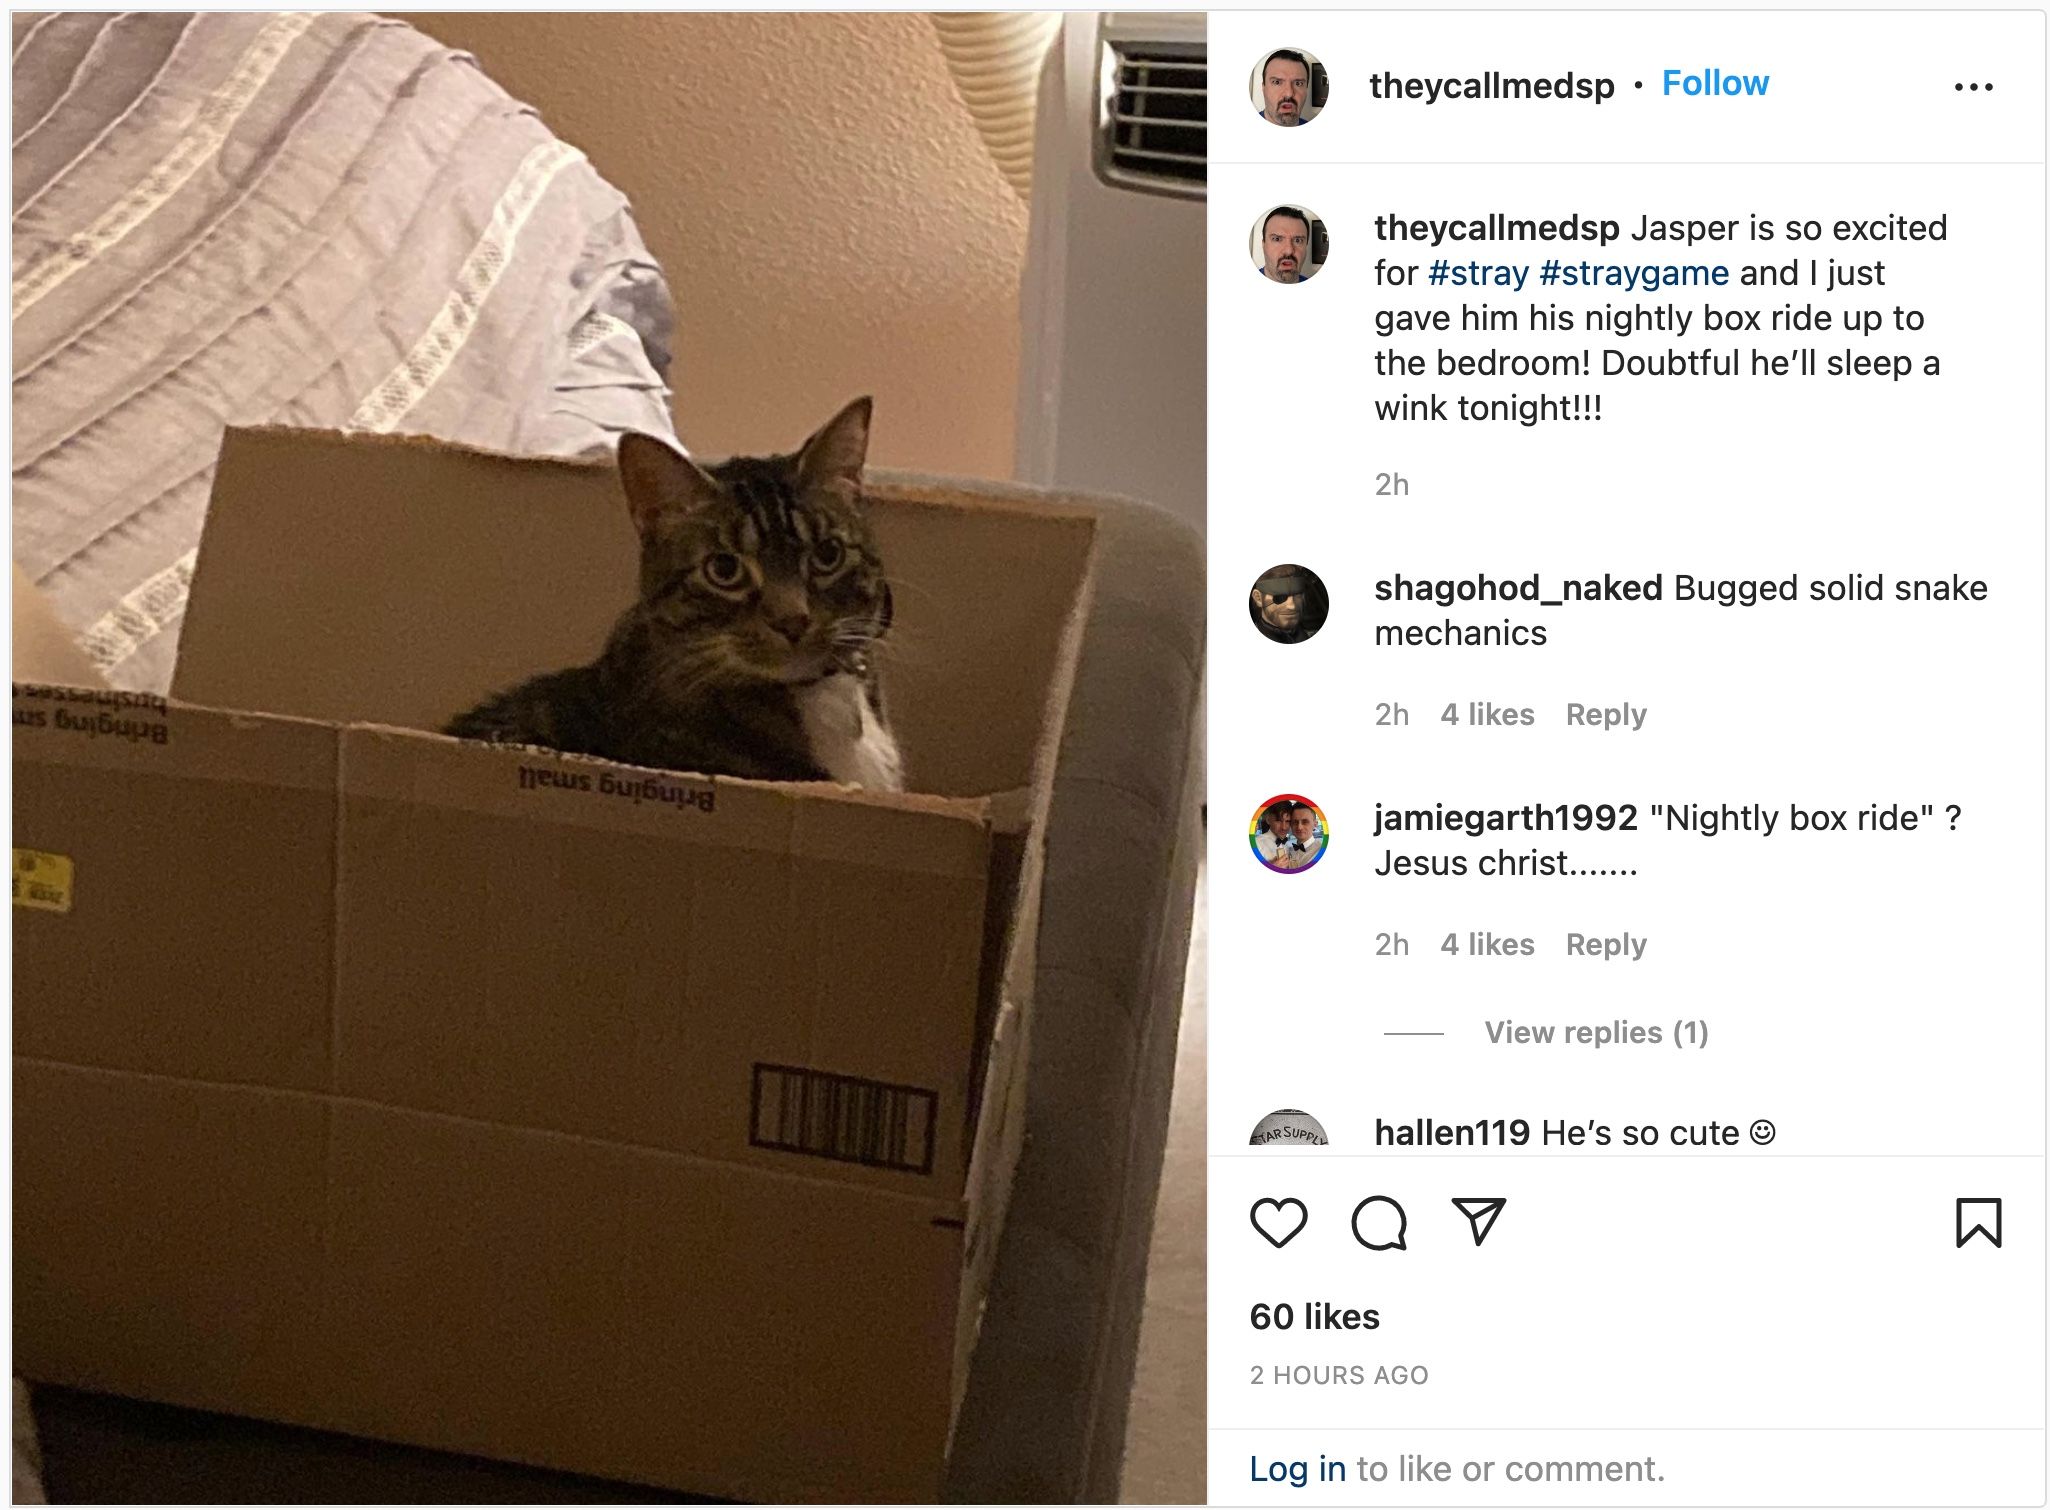
Task: Open the three-dot more options menu
Action: [1973, 87]
